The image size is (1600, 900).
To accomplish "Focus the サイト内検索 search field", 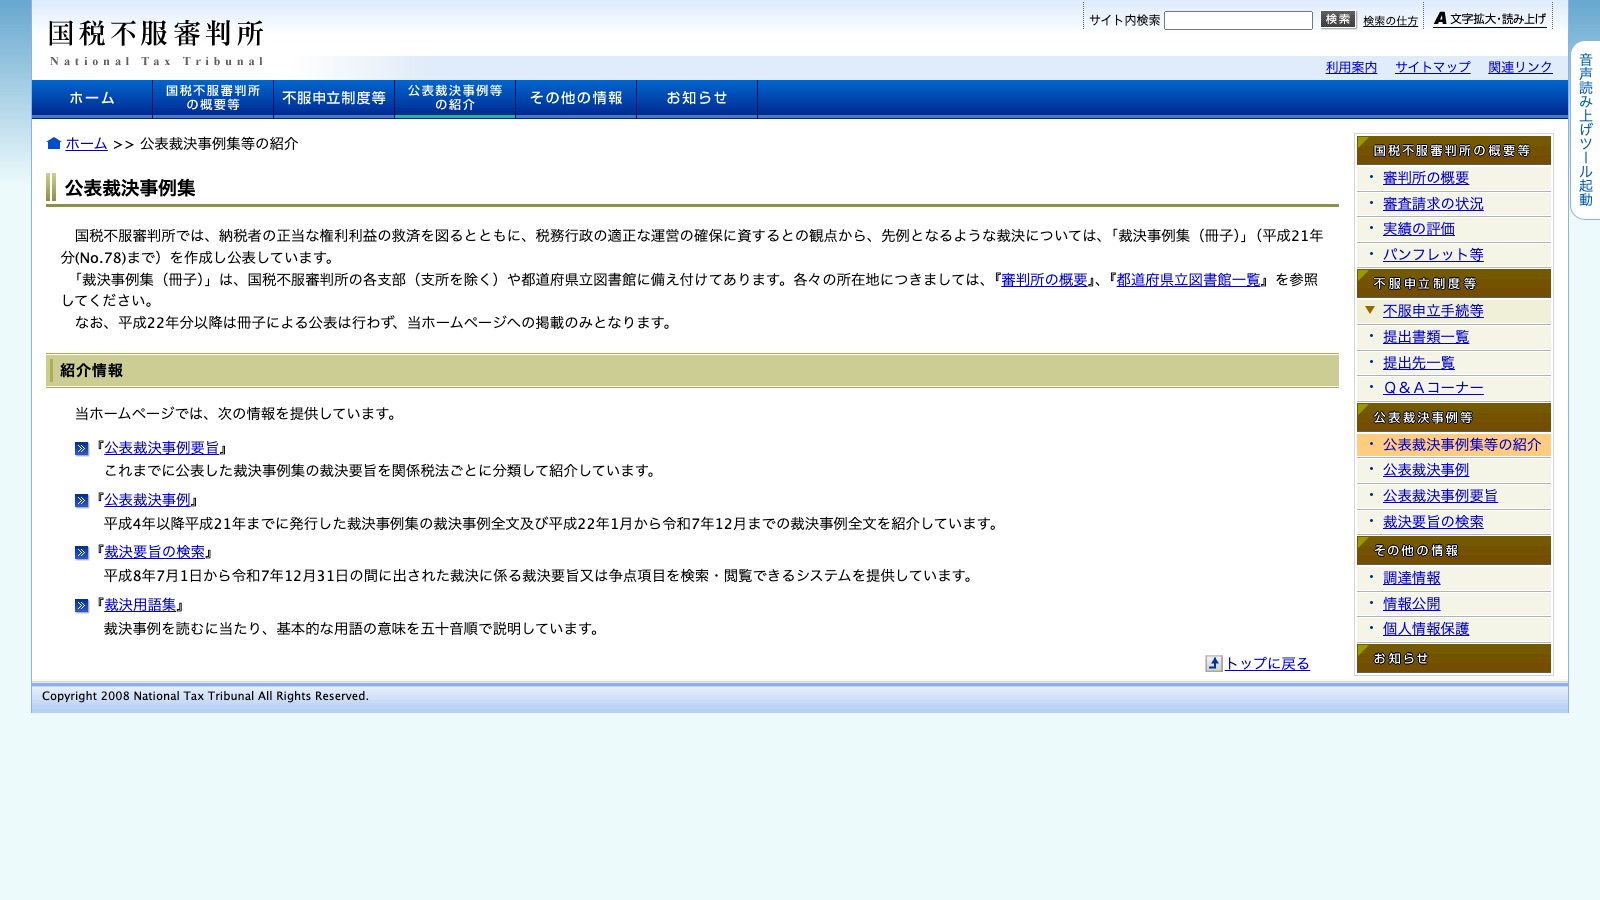I will click(1238, 20).
